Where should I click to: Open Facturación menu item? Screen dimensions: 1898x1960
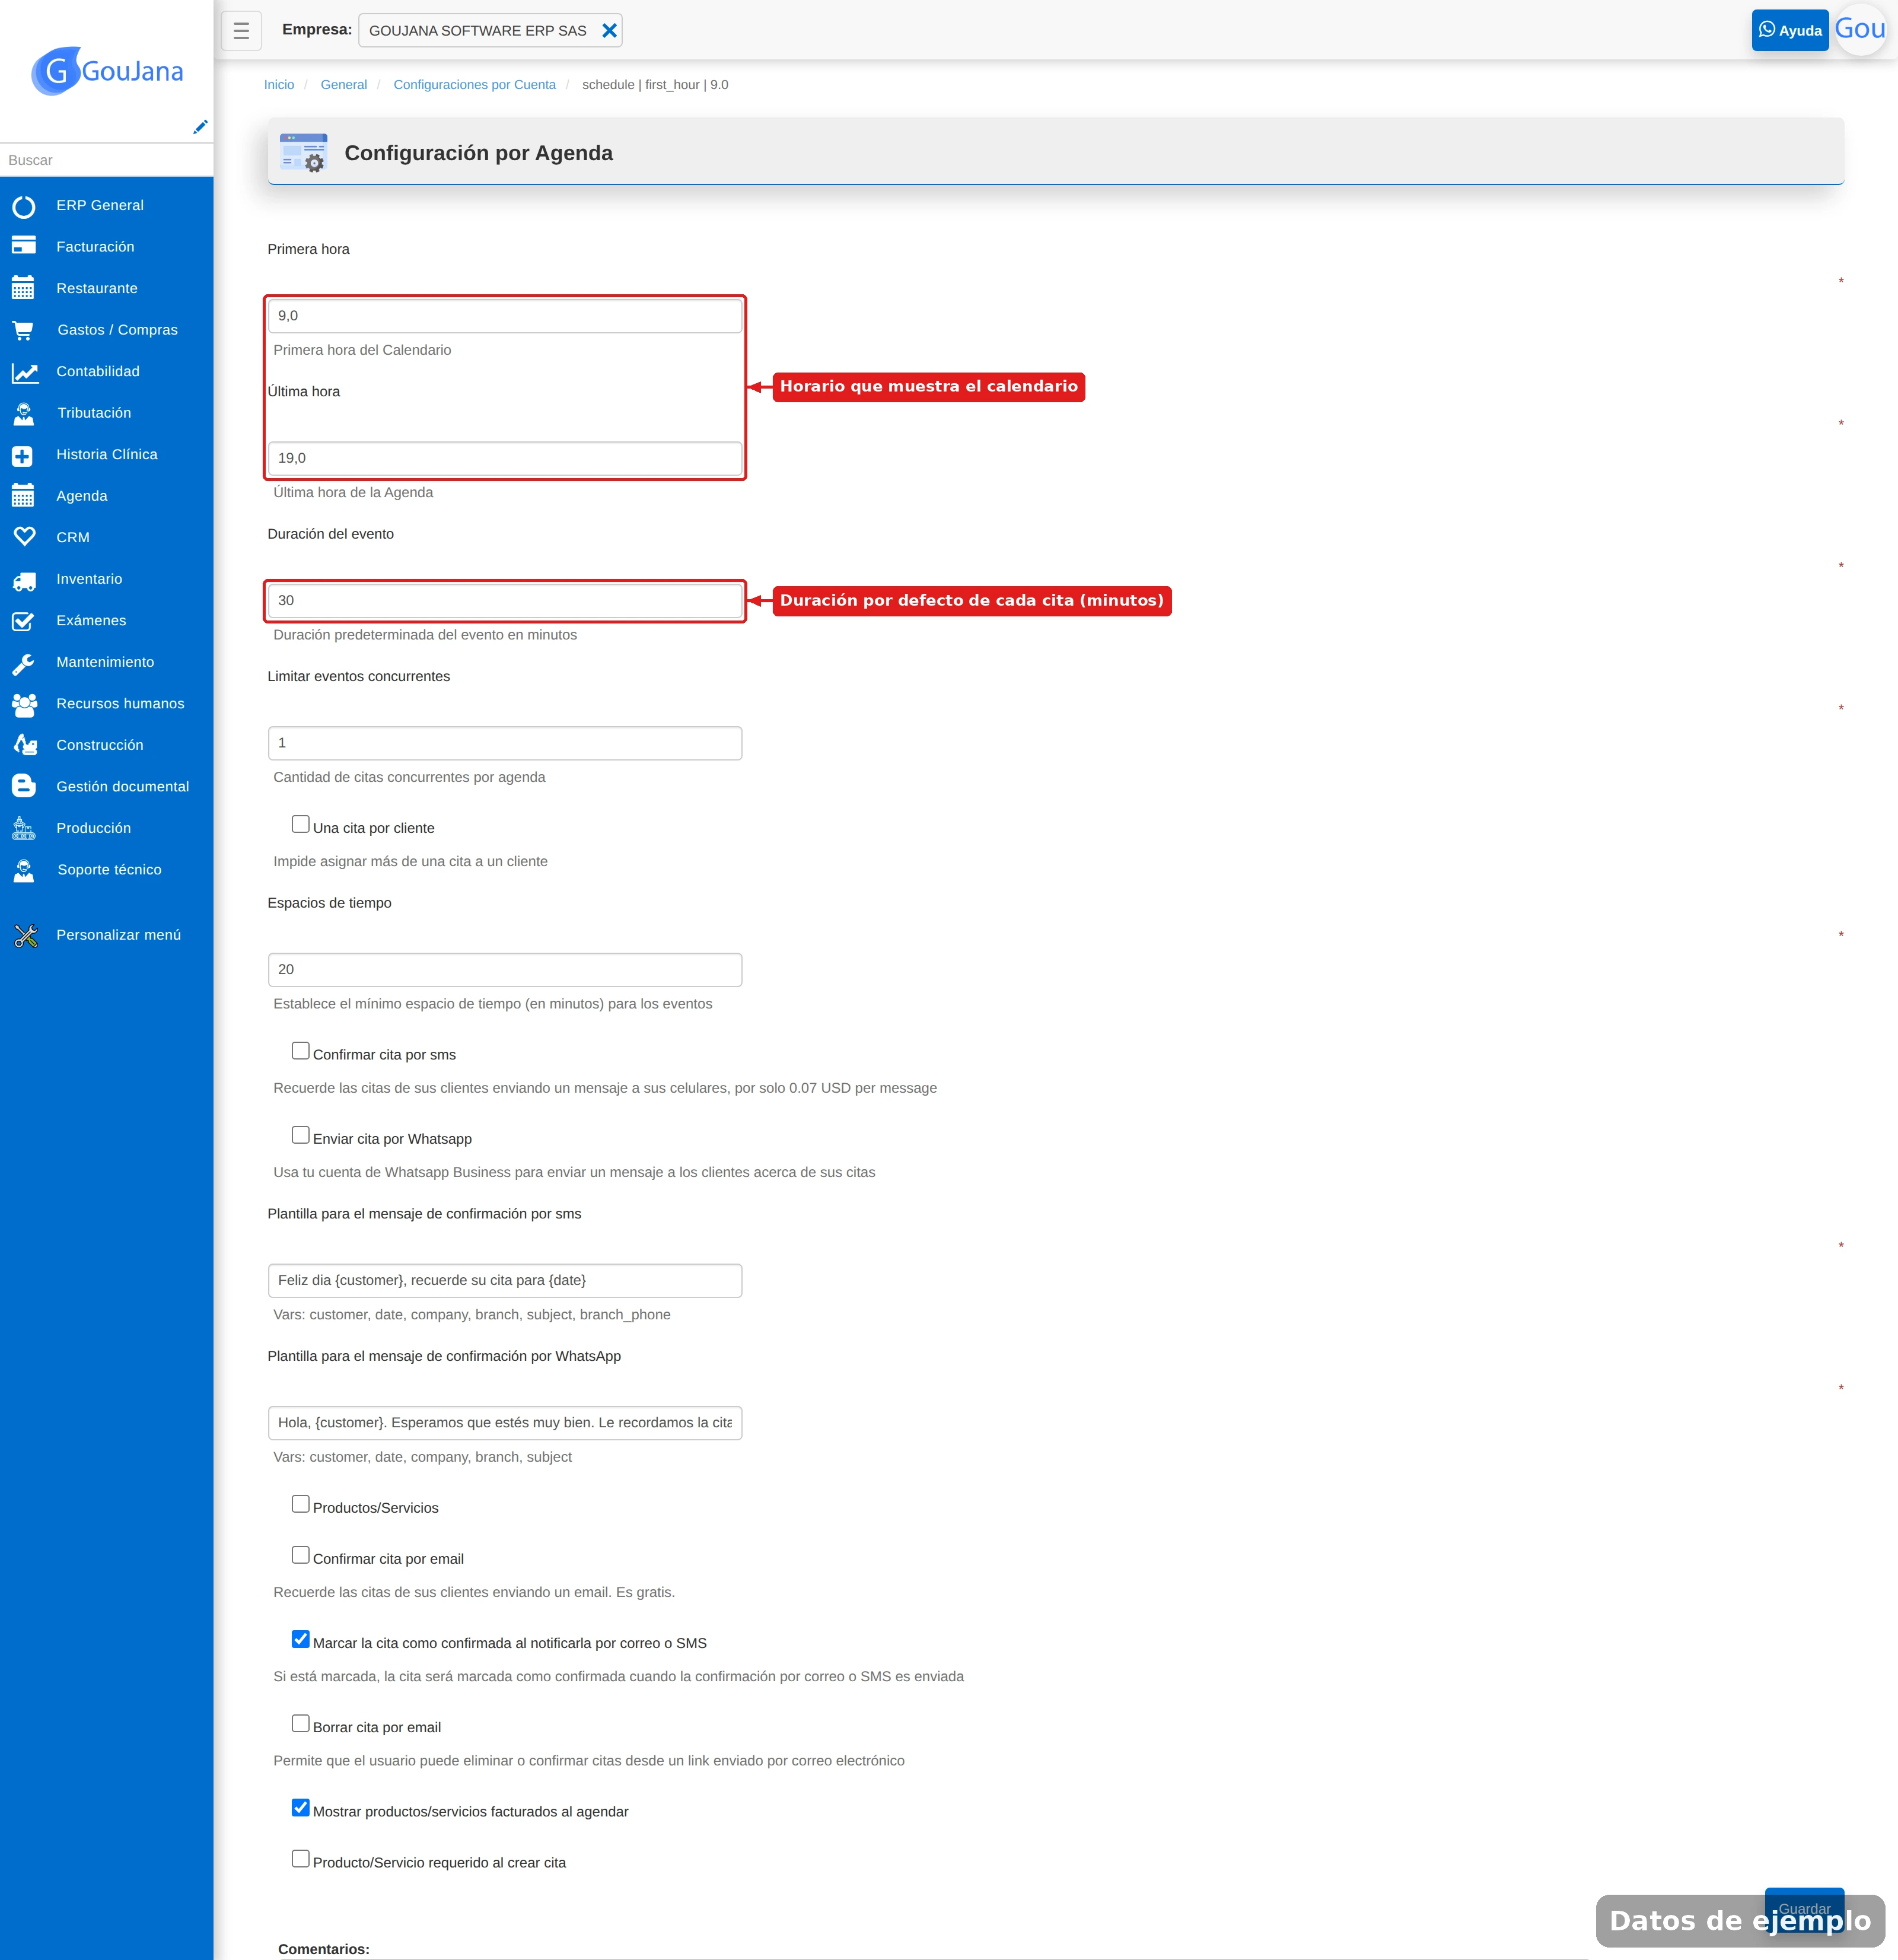pos(107,247)
